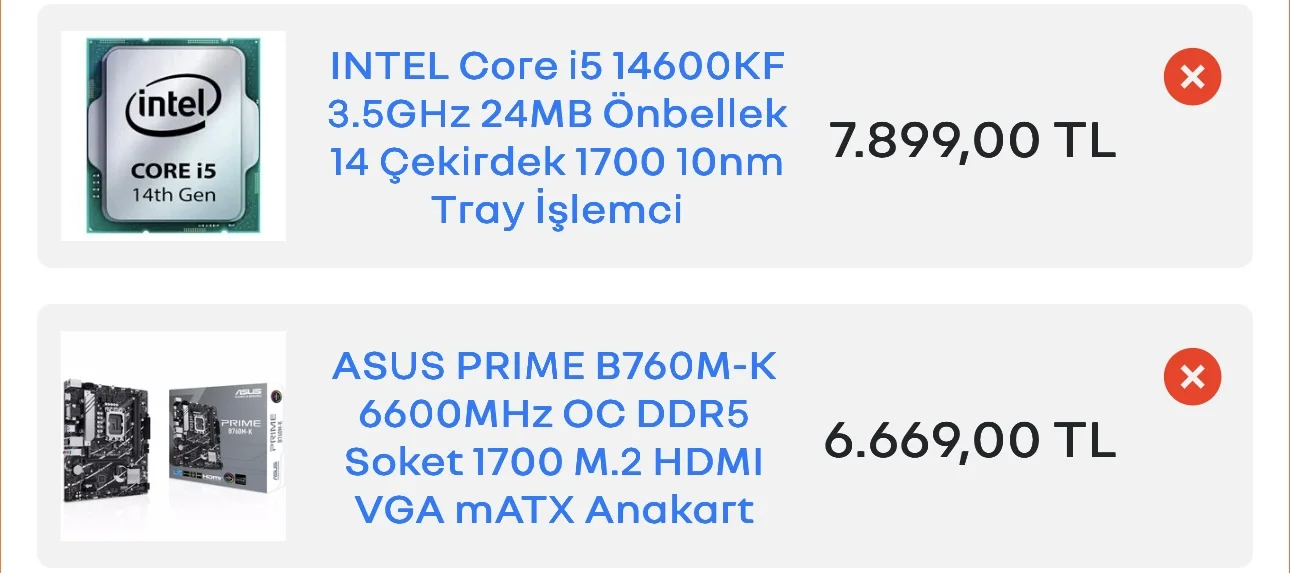Click the "3.5GHz 24MB Önbellek" line
The image size is (1290, 573).
[x=557, y=115]
